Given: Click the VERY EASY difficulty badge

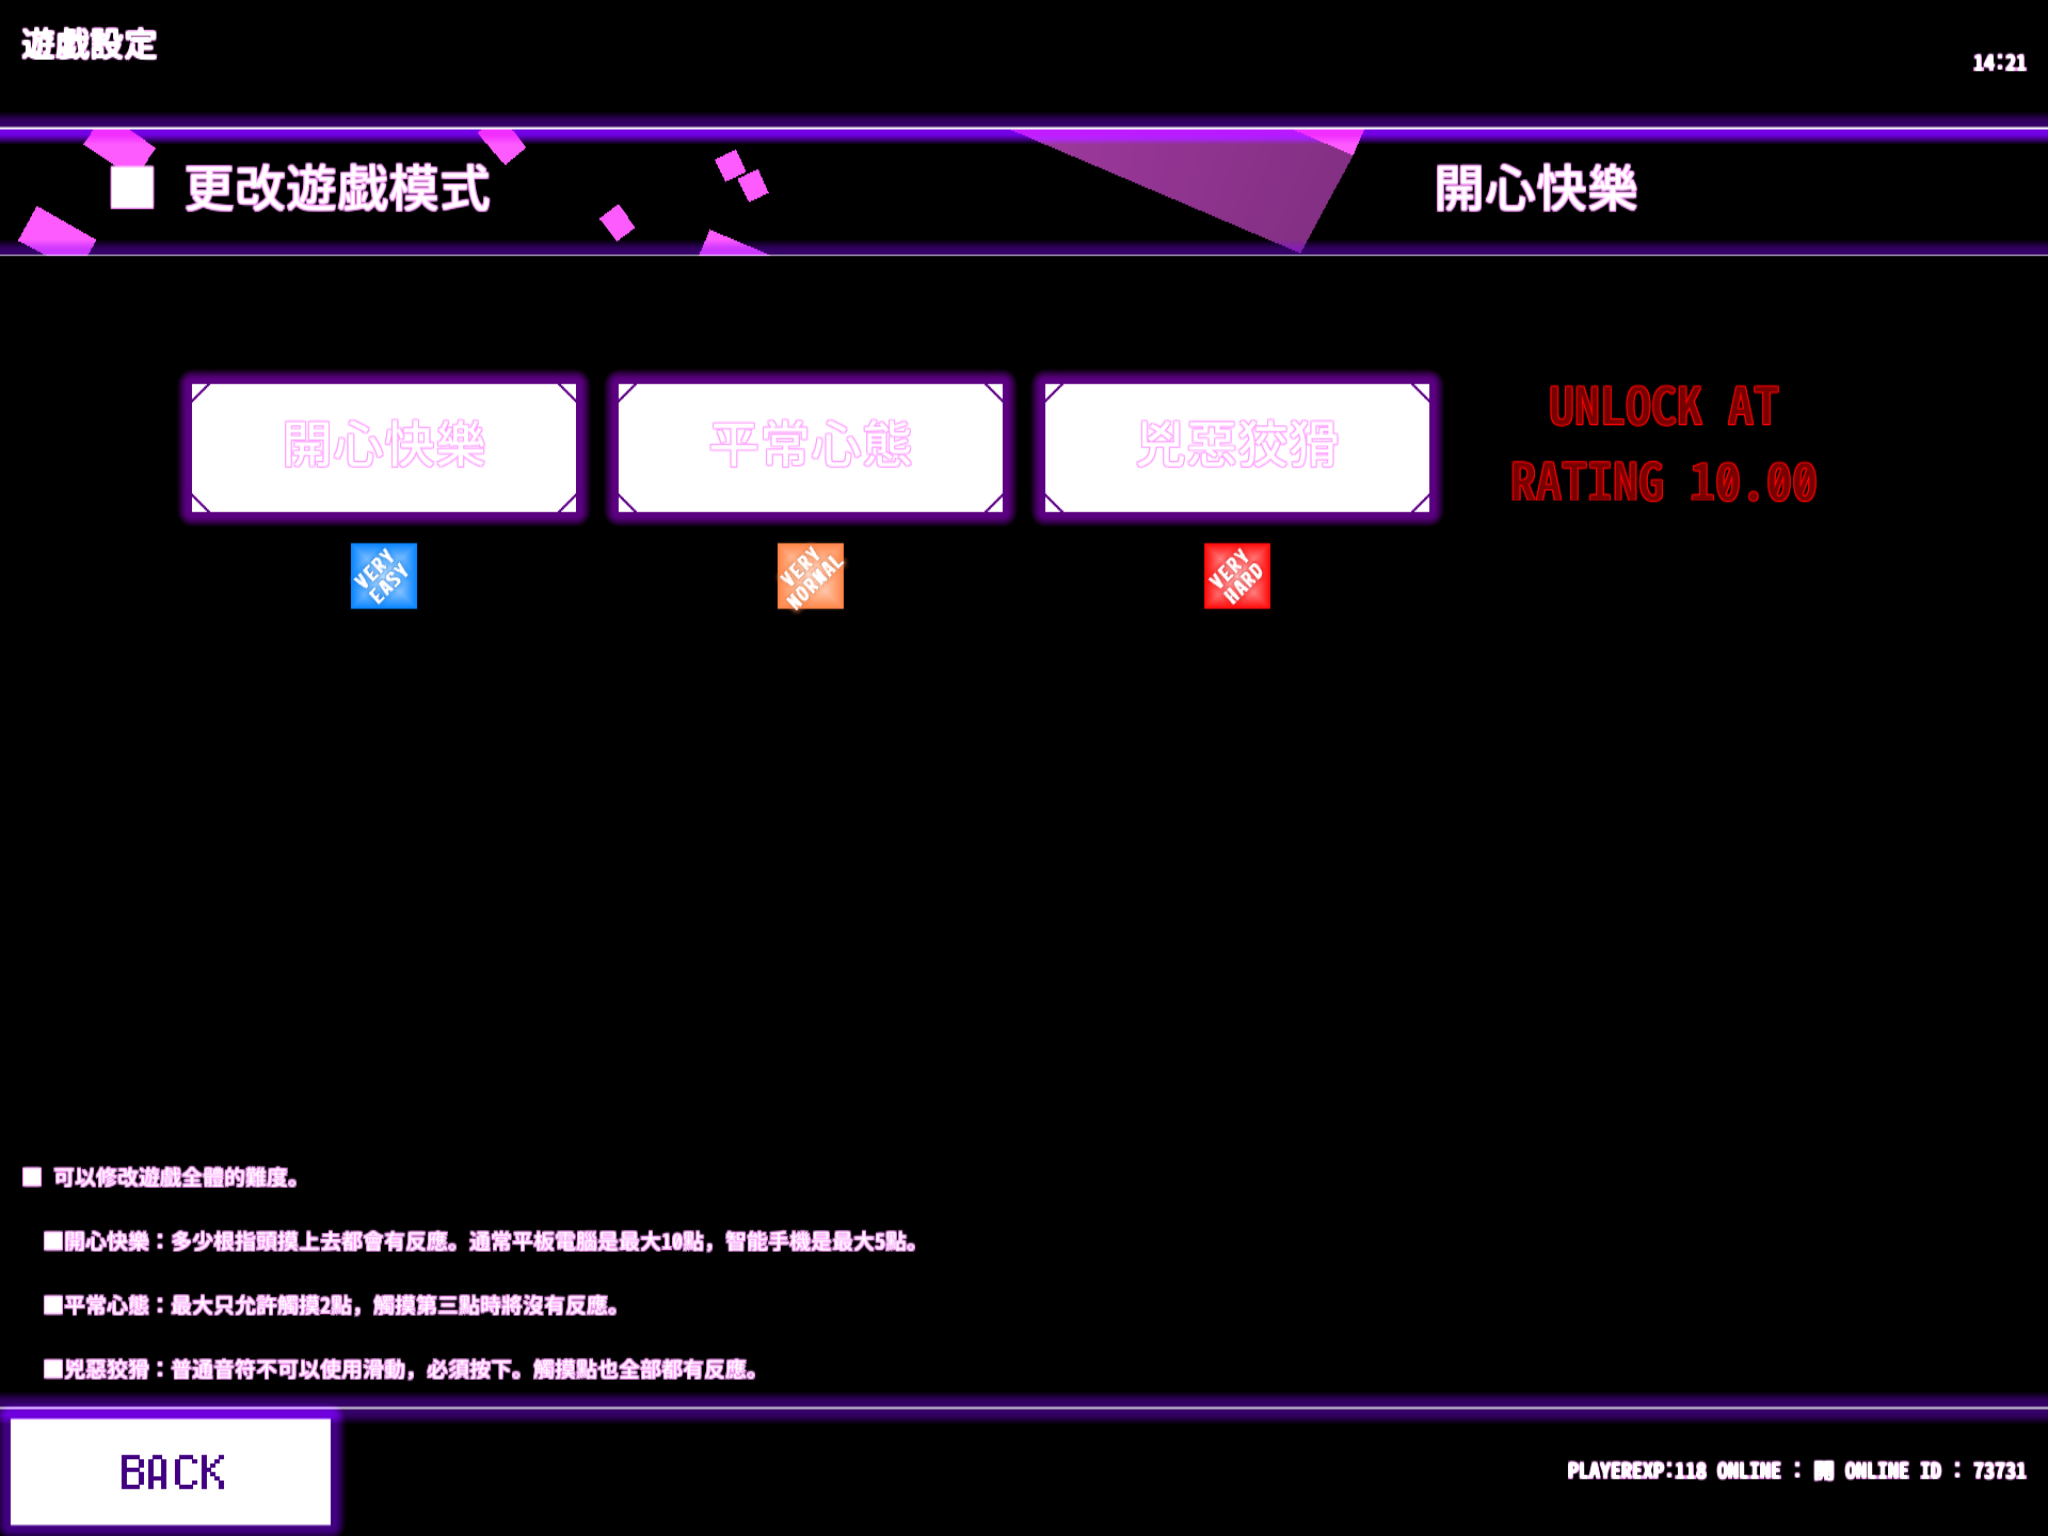Looking at the screenshot, I should coord(382,576).
